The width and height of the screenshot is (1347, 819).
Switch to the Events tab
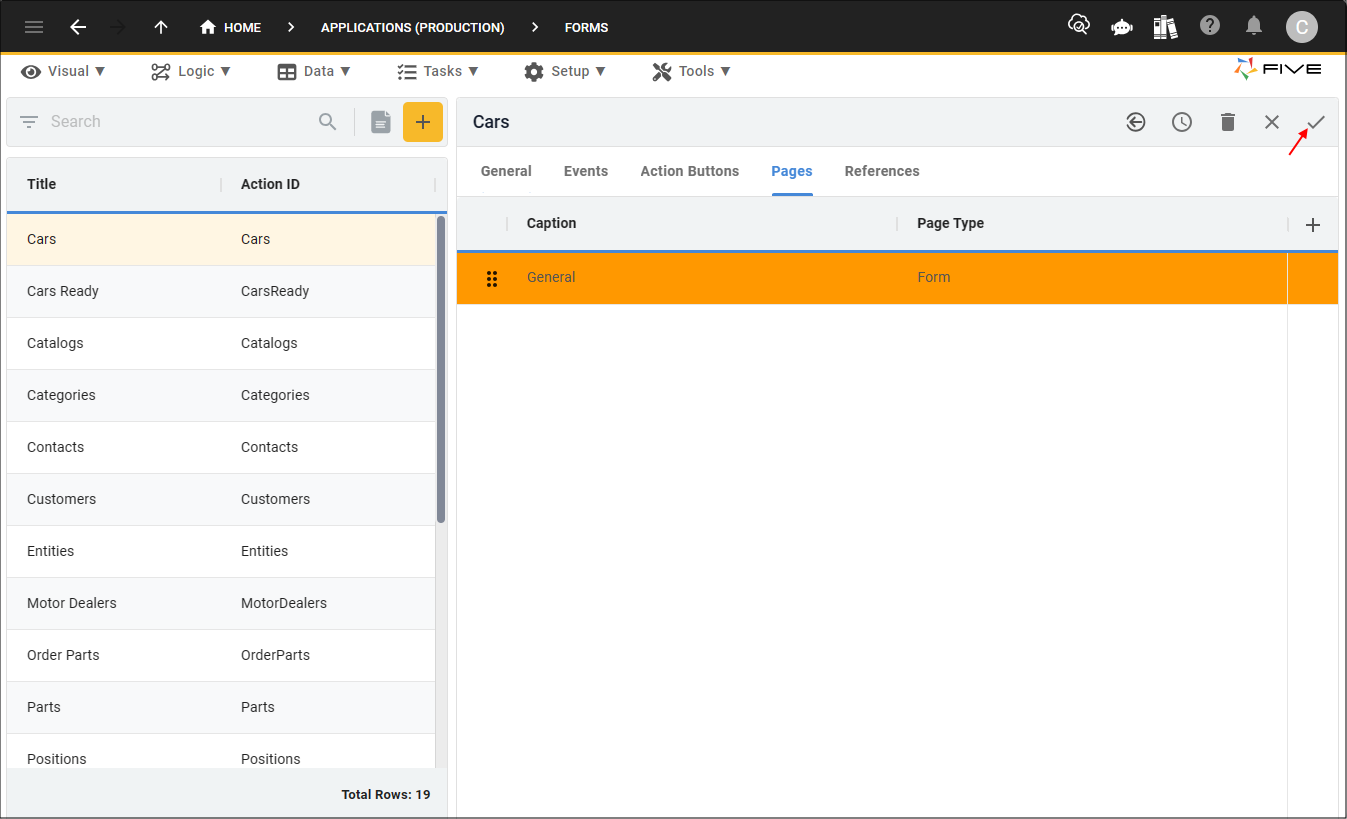coord(586,171)
